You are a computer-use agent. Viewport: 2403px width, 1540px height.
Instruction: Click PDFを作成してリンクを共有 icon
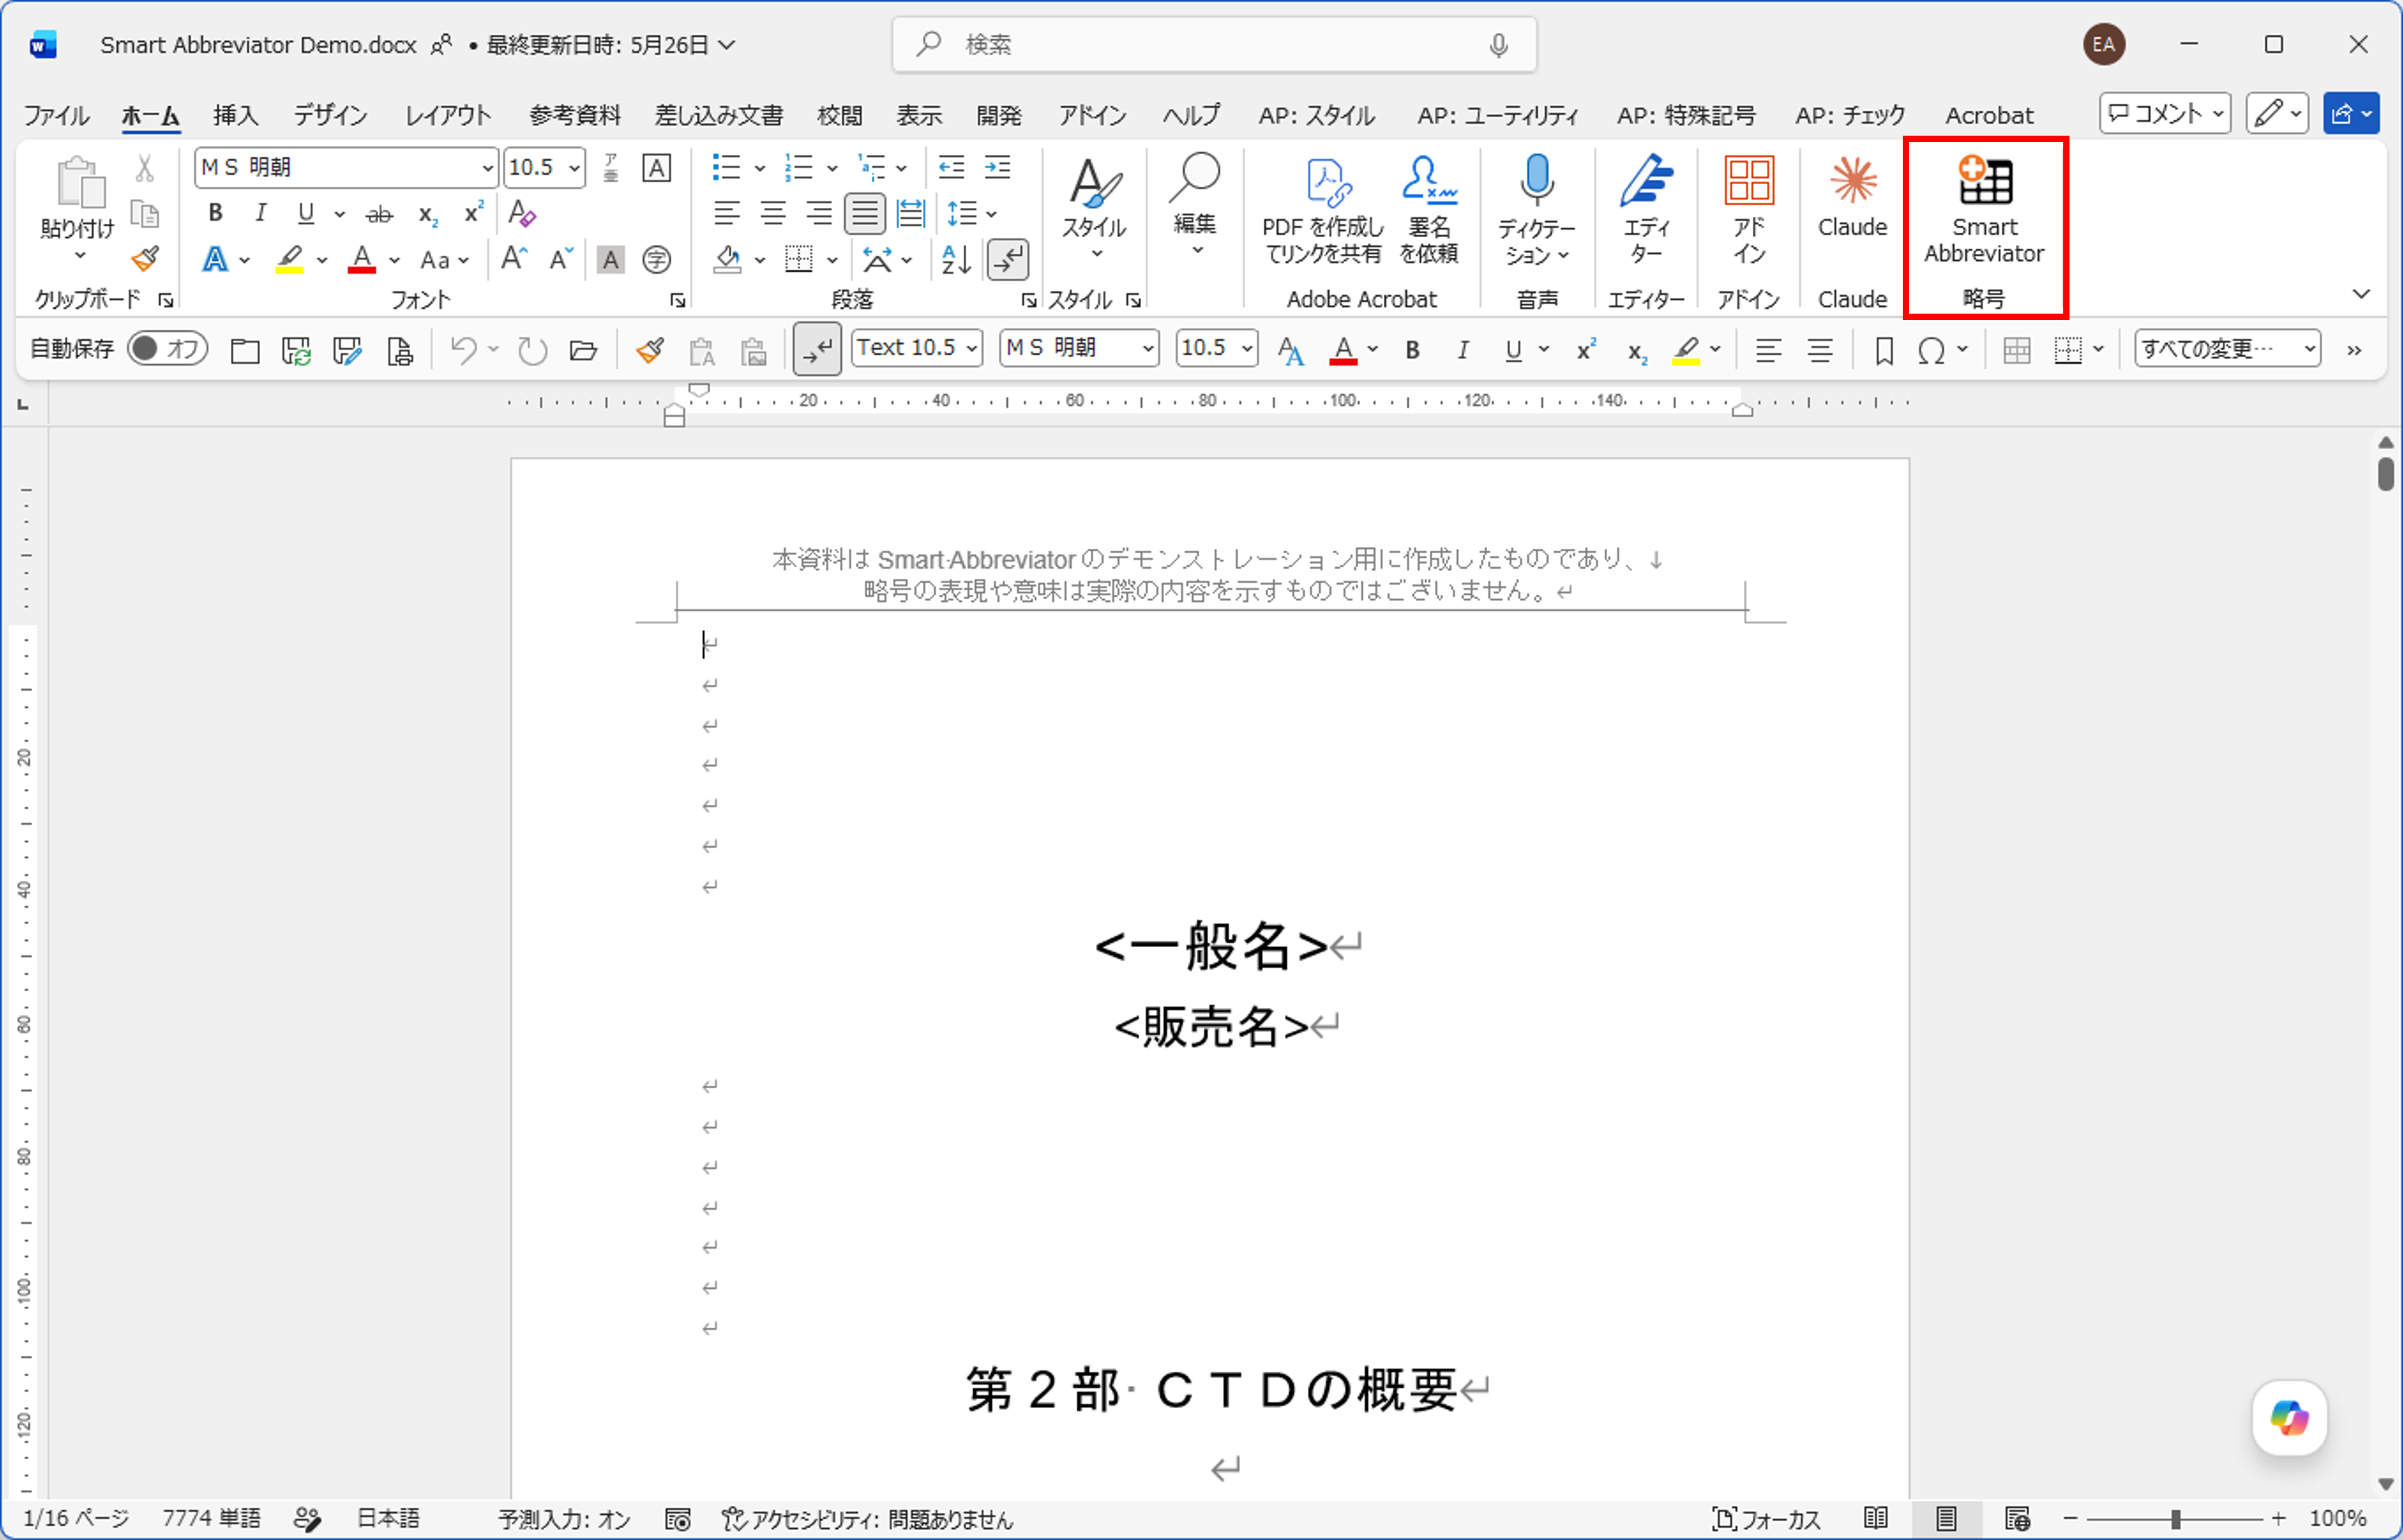click(1322, 211)
